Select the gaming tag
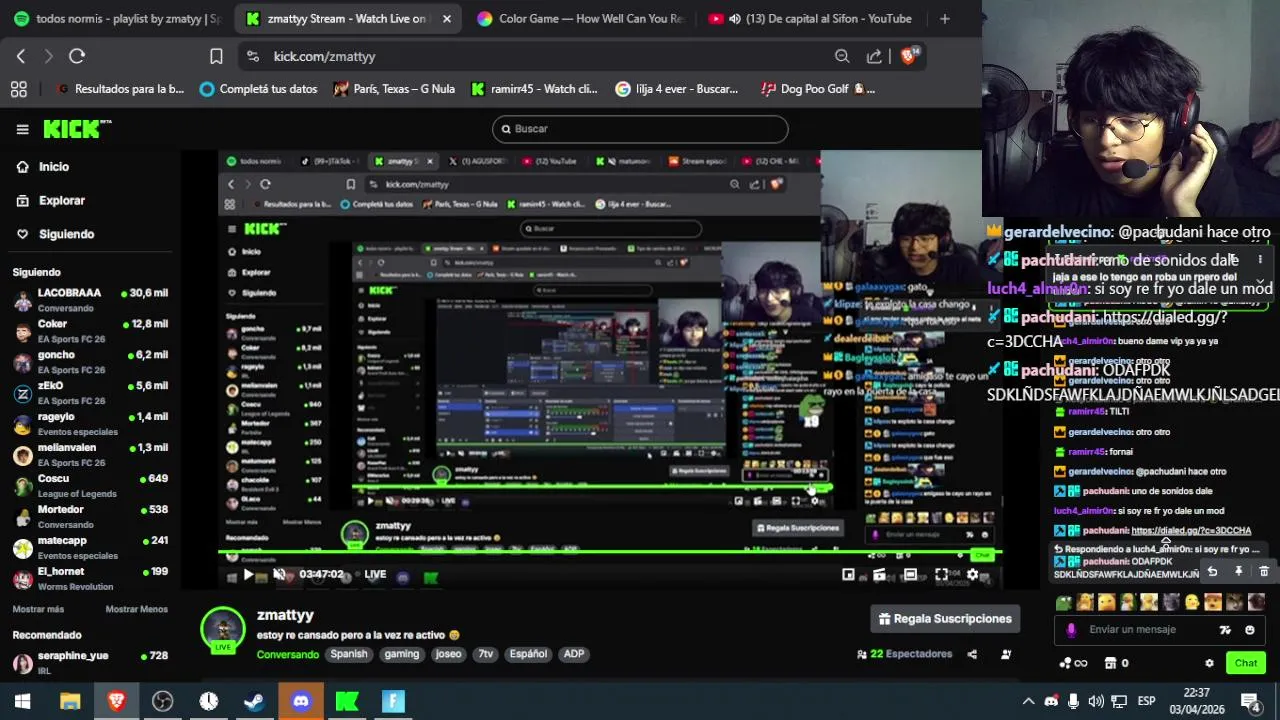The image size is (1280, 720). (x=402, y=654)
